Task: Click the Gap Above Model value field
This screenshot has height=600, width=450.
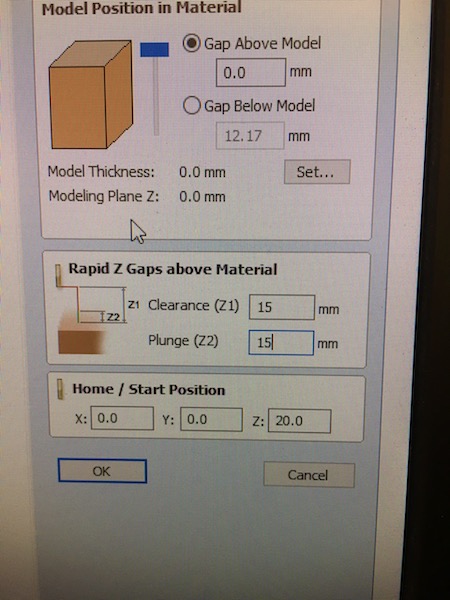Action: click(x=251, y=72)
